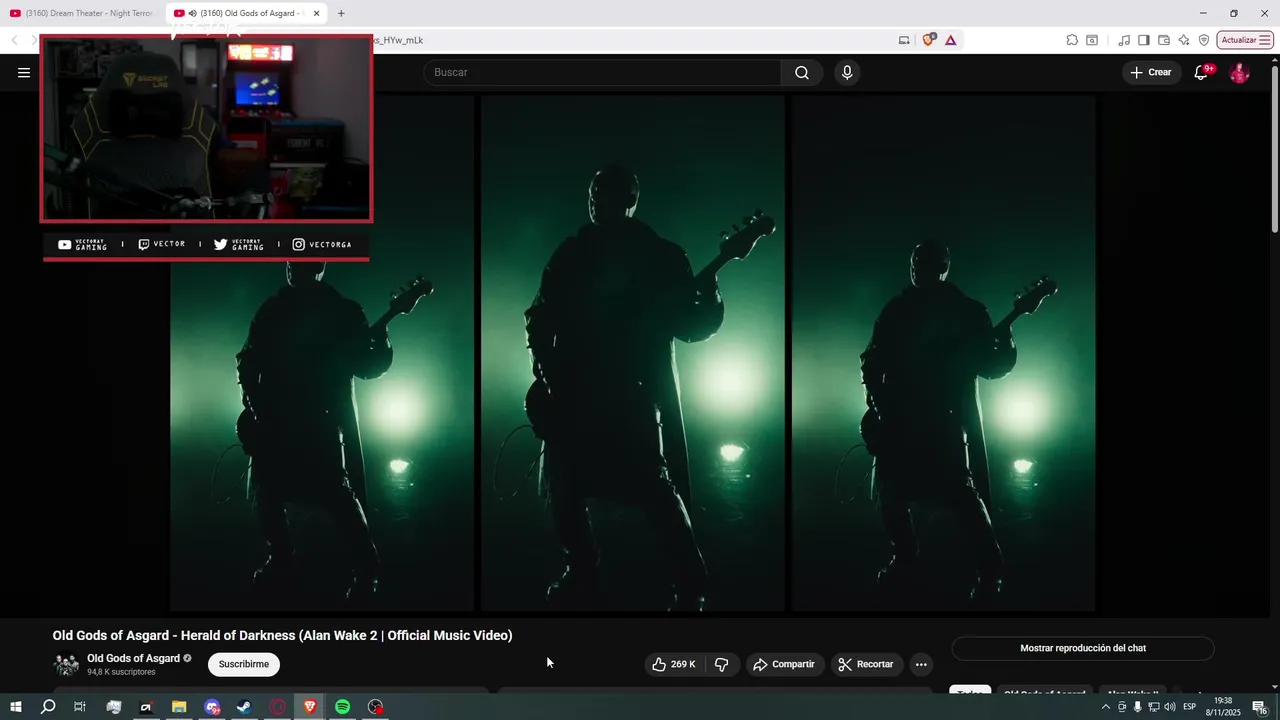Open Brave VPN shield icon
Screen dimensions: 1280x720
[x=1204, y=40]
